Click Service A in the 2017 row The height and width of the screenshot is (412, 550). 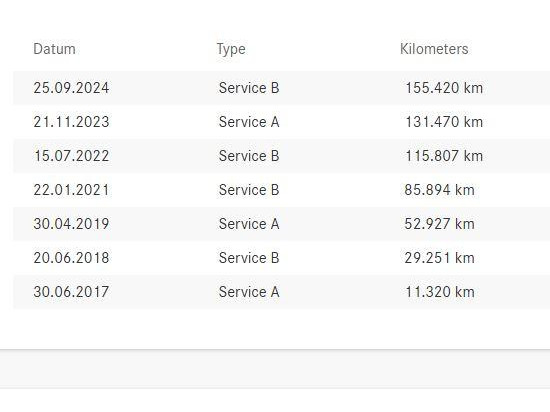(249, 292)
